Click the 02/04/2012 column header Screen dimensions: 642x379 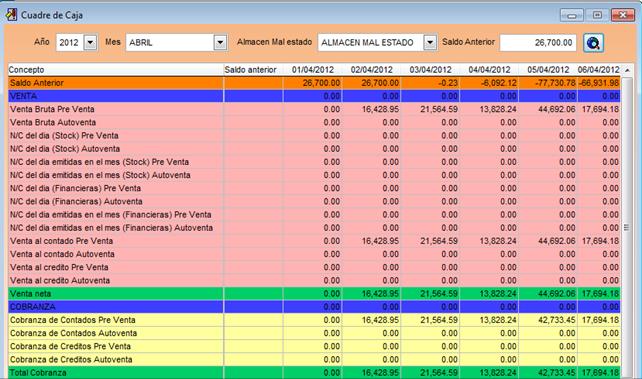tap(371, 70)
